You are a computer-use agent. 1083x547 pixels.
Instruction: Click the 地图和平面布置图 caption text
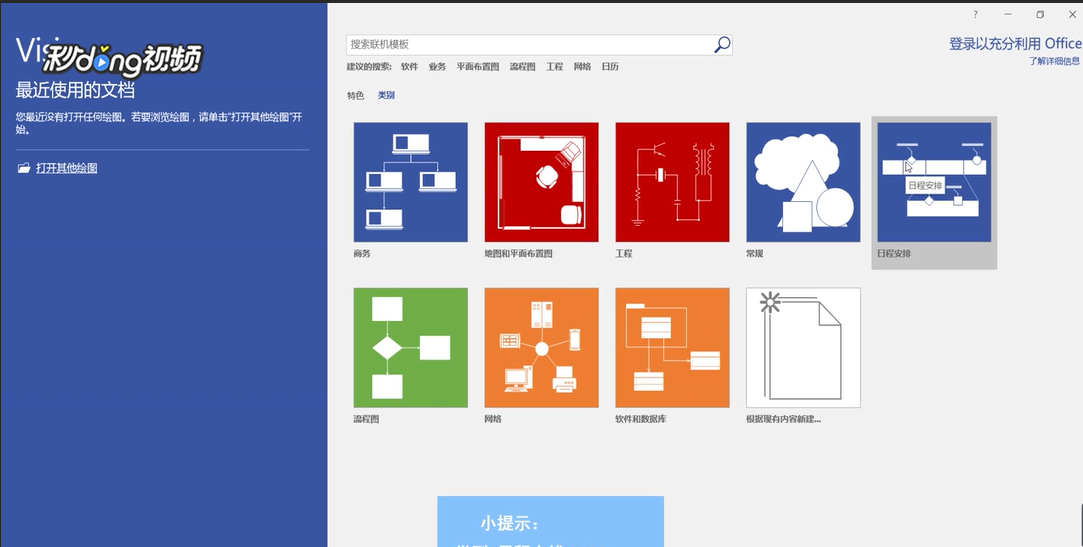coord(519,253)
